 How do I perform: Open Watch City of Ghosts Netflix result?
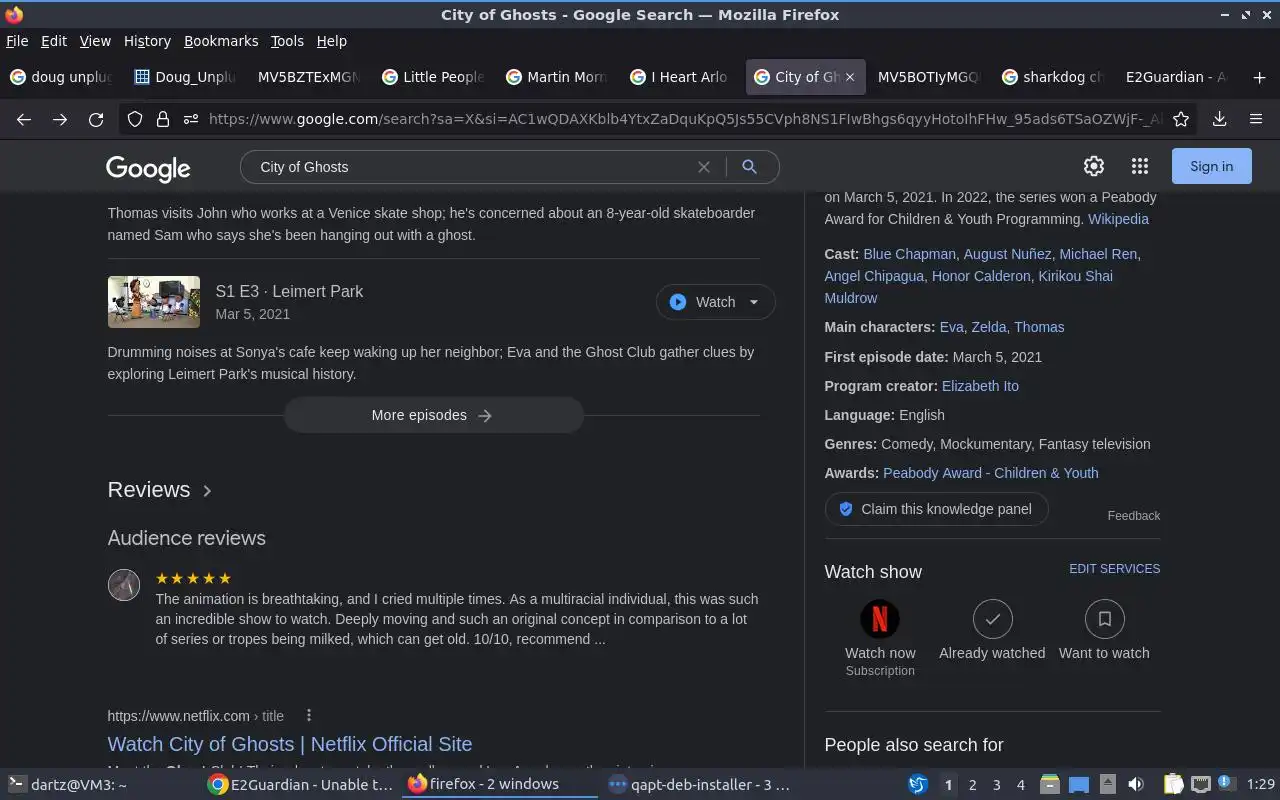pyautogui.click(x=290, y=744)
